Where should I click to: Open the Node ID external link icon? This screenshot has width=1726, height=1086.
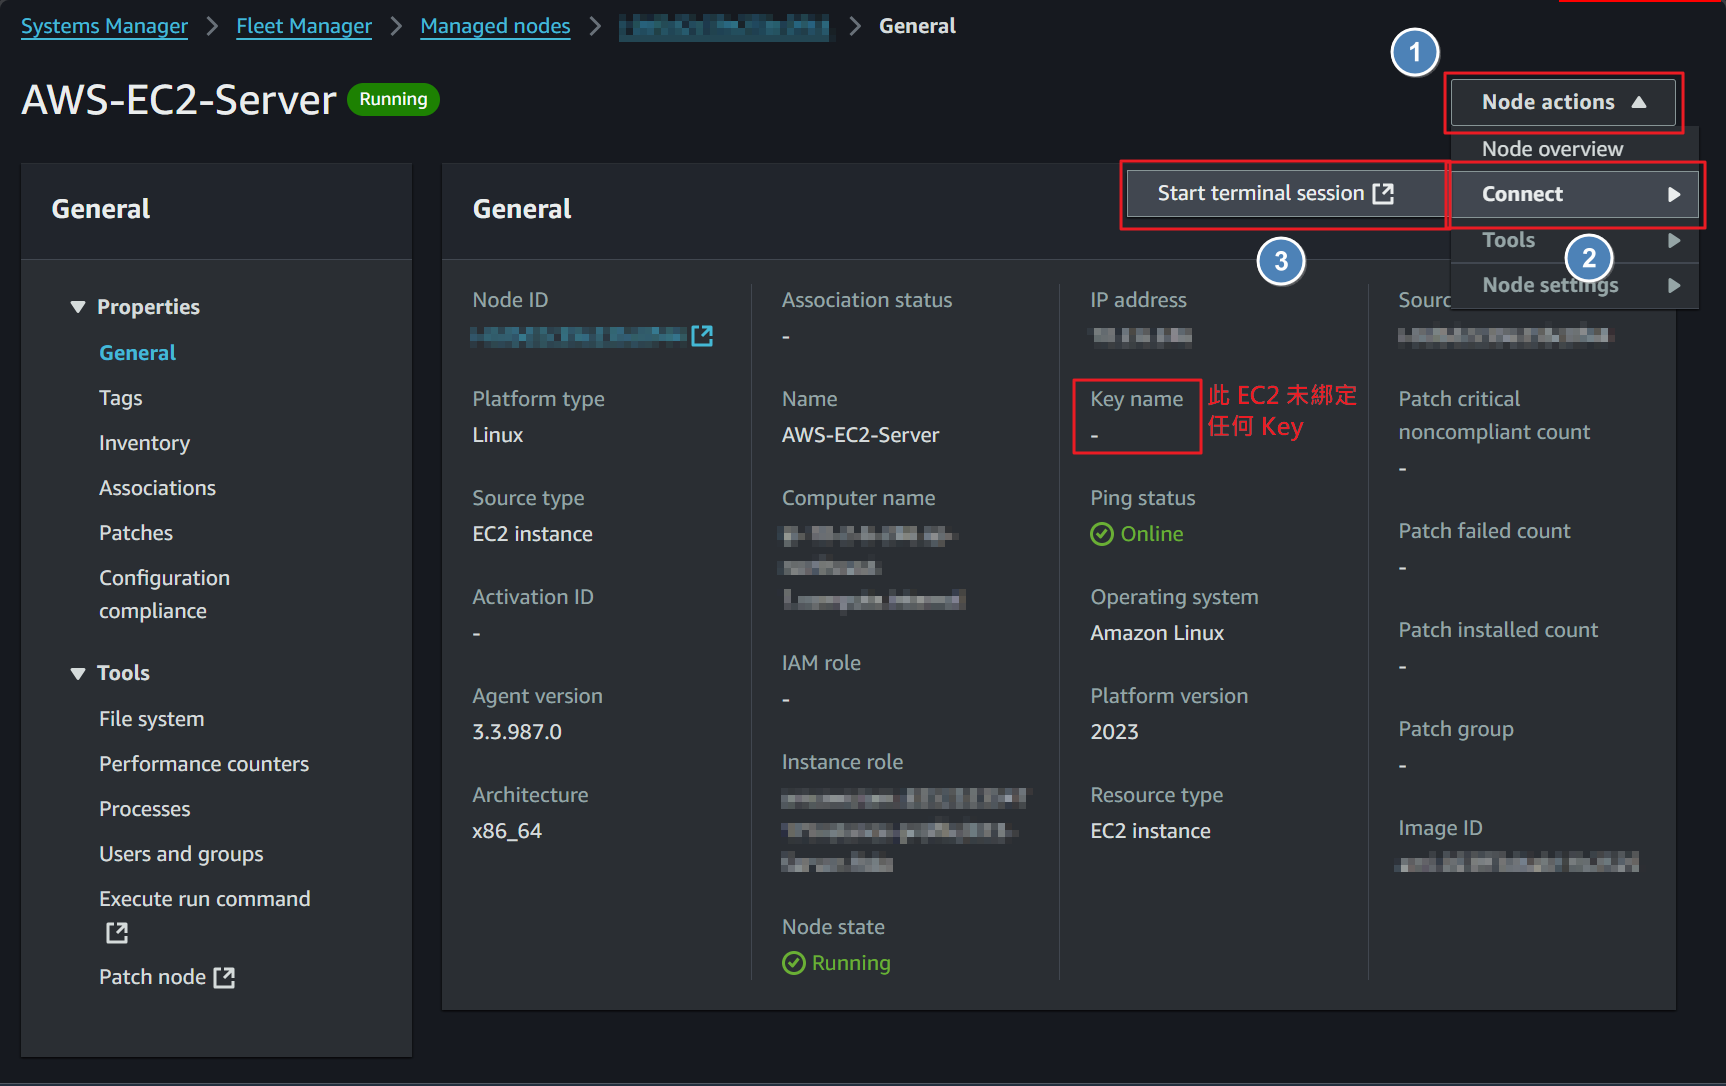click(x=702, y=336)
